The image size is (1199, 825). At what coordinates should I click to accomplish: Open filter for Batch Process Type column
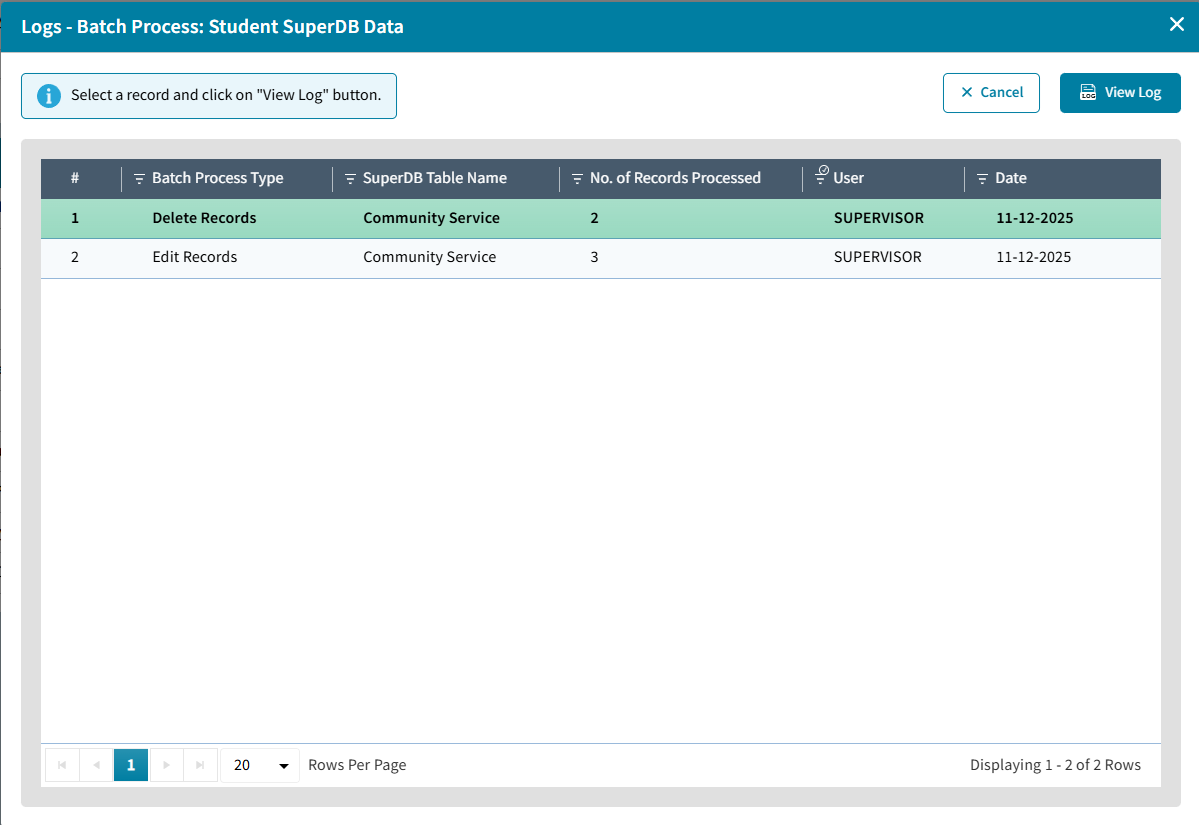[x=139, y=178]
